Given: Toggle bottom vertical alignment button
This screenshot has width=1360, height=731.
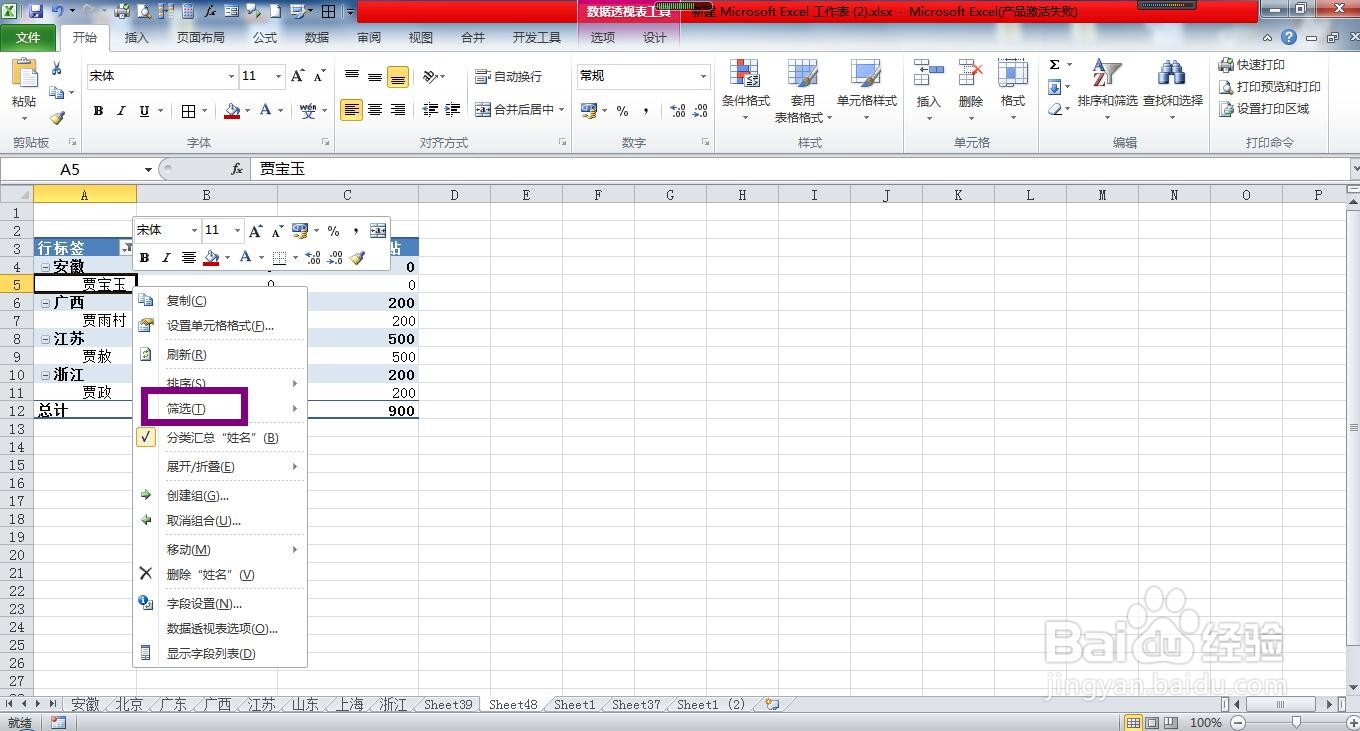Looking at the screenshot, I should tap(398, 76).
